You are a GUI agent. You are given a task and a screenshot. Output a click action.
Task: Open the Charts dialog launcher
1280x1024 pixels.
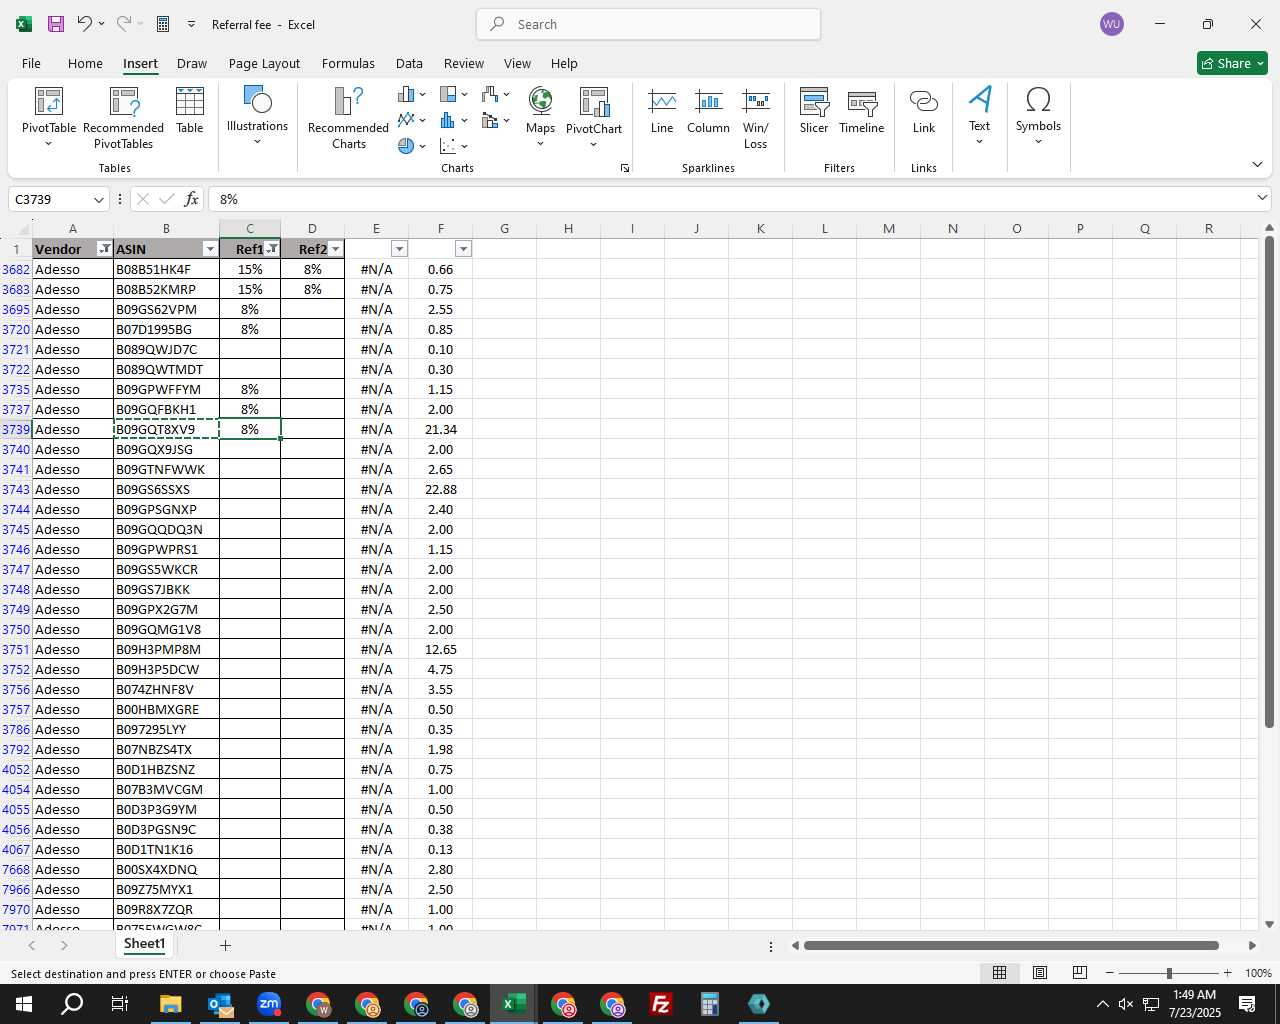[625, 168]
